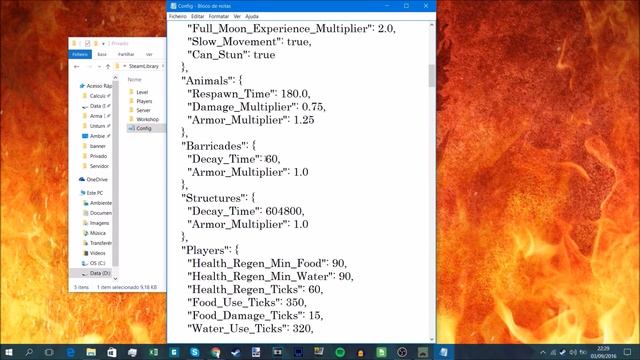Select the Transferências folder under Este PC
Image resolution: width=640 pixels, height=360 pixels.
[100, 243]
